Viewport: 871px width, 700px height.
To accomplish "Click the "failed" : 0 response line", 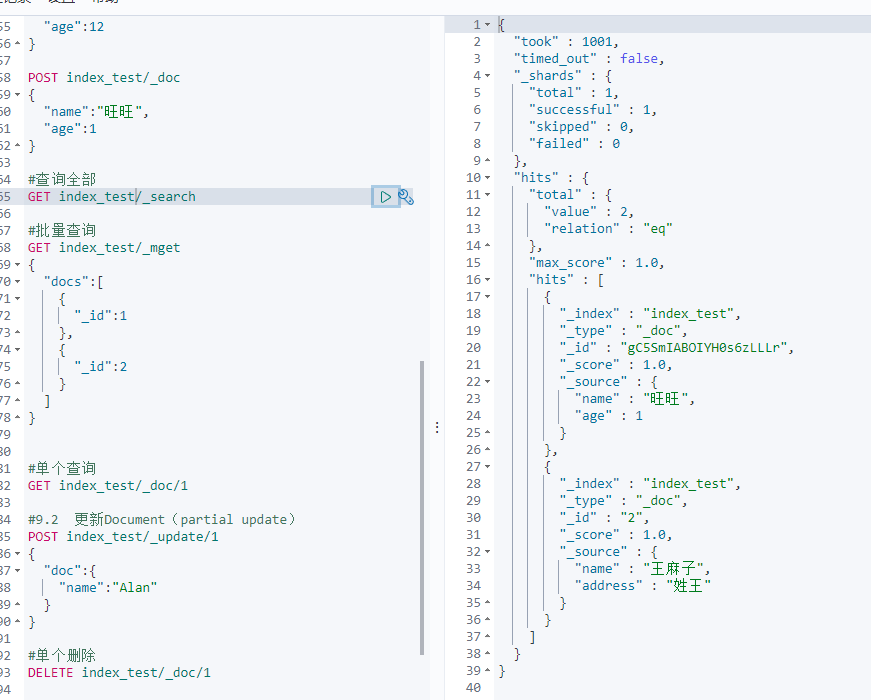I will pyautogui.click(x=574, y=144).
